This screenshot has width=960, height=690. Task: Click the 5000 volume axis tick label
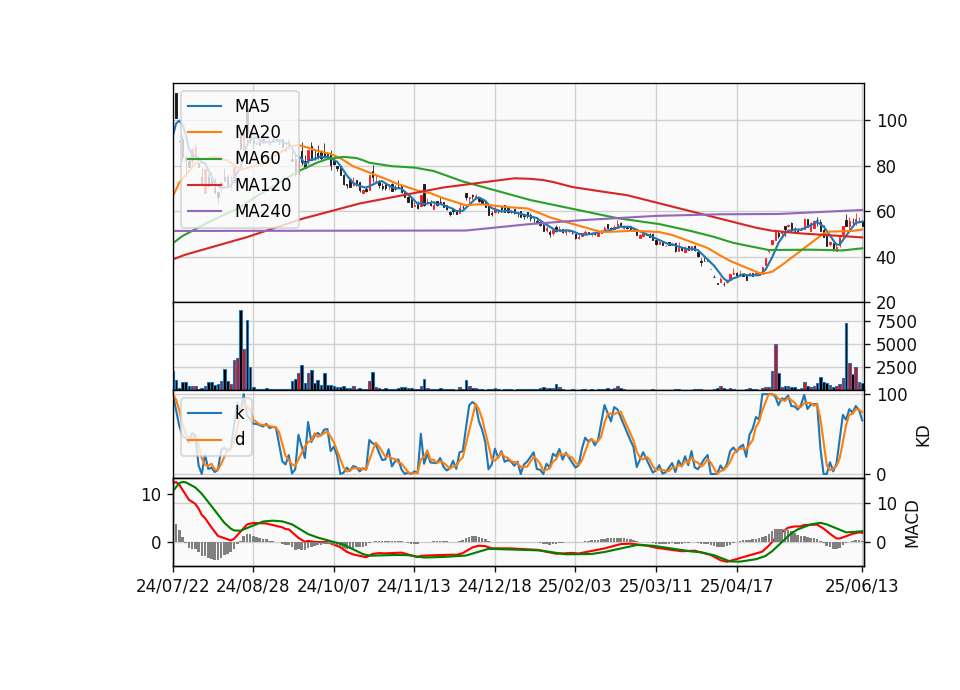pyautogui.click(x=896, y=345)
